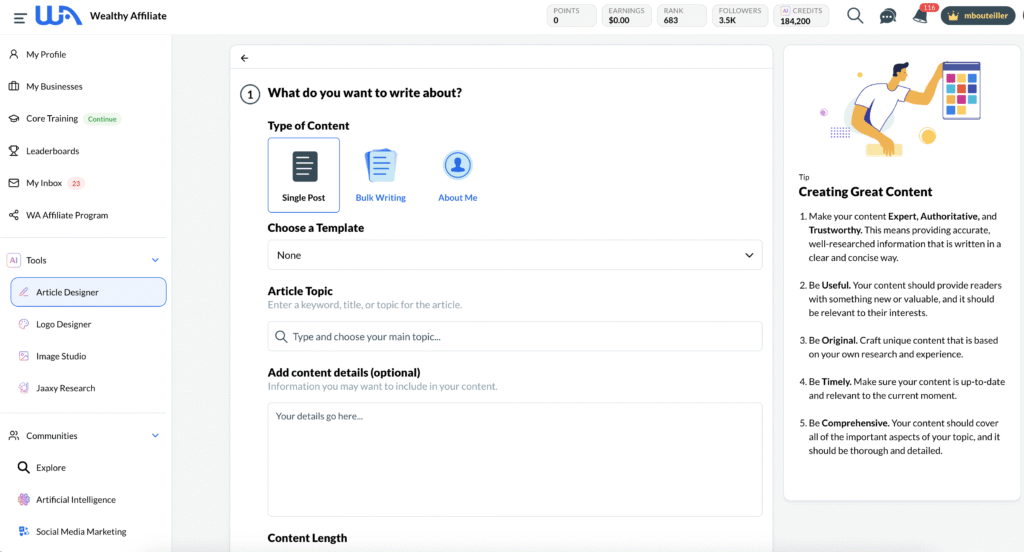Viewport: 1024px width, 552px height.
Task: Select Single Post content type
Action: (x=303, y=175)
